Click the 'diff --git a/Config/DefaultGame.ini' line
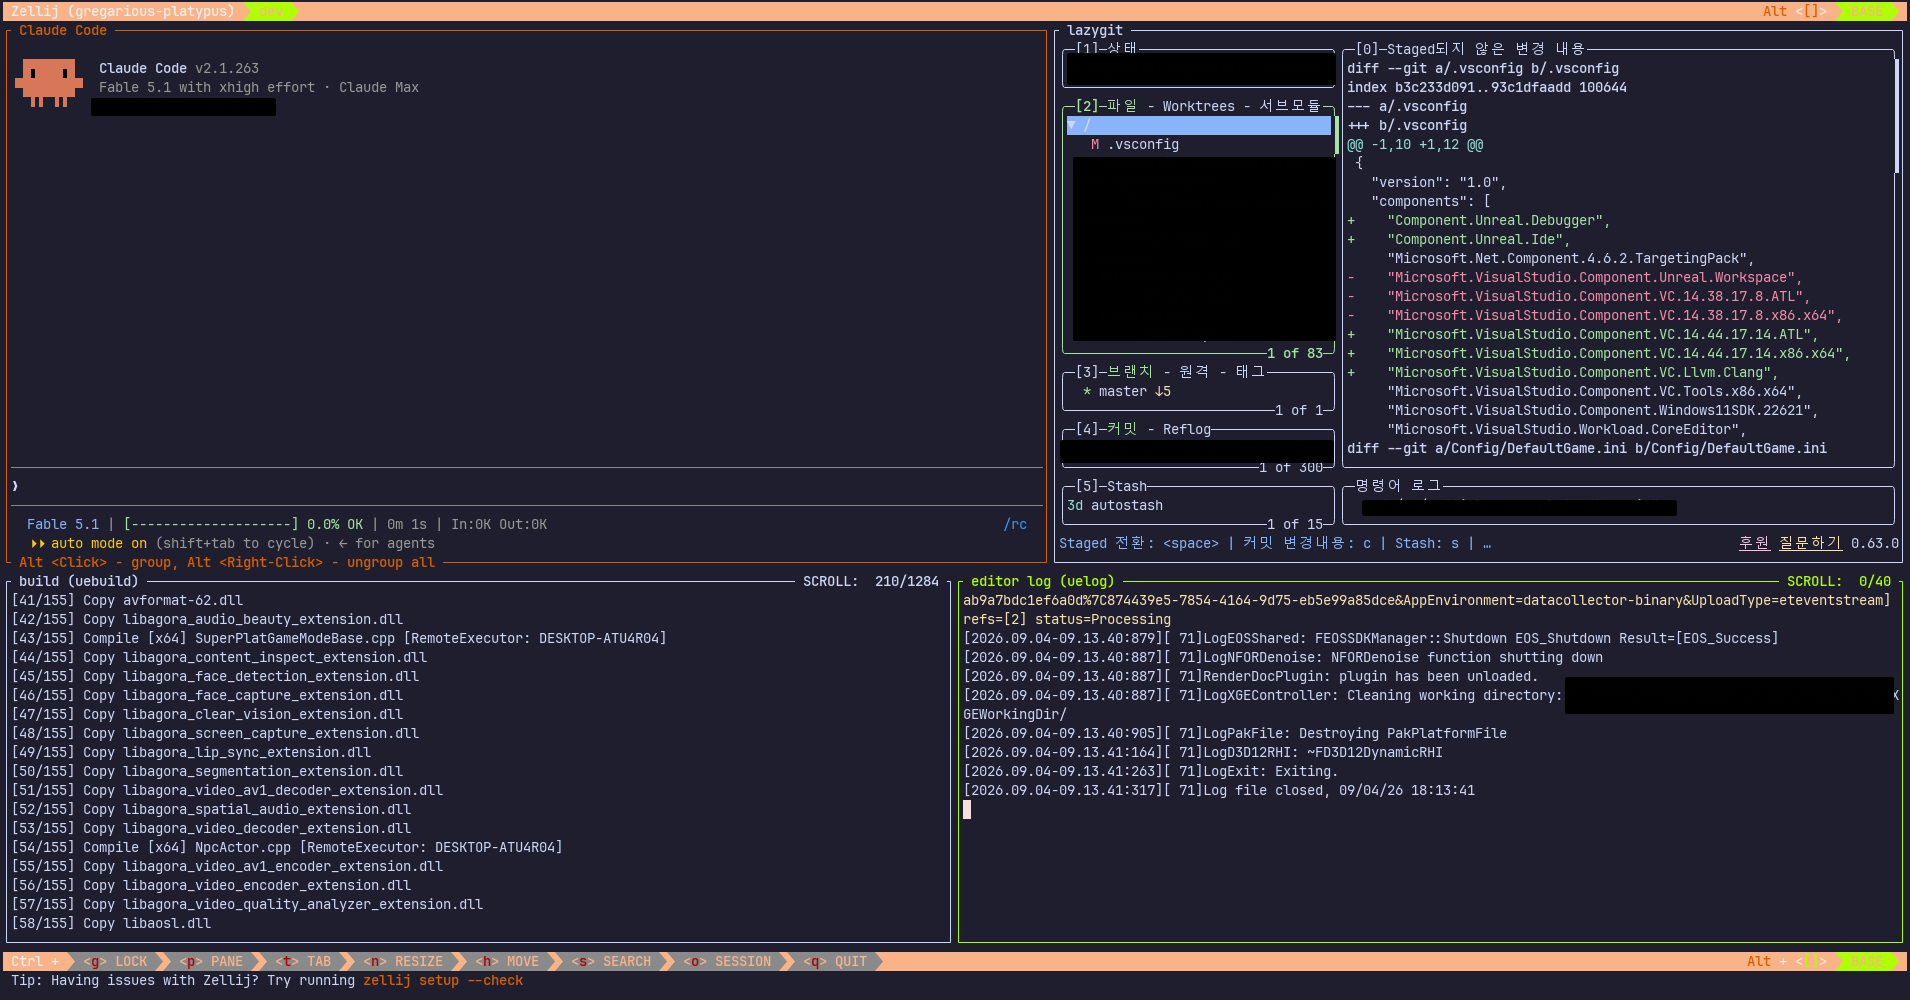Viewport: 1910px width, 1000px height. pos(1587,449)
